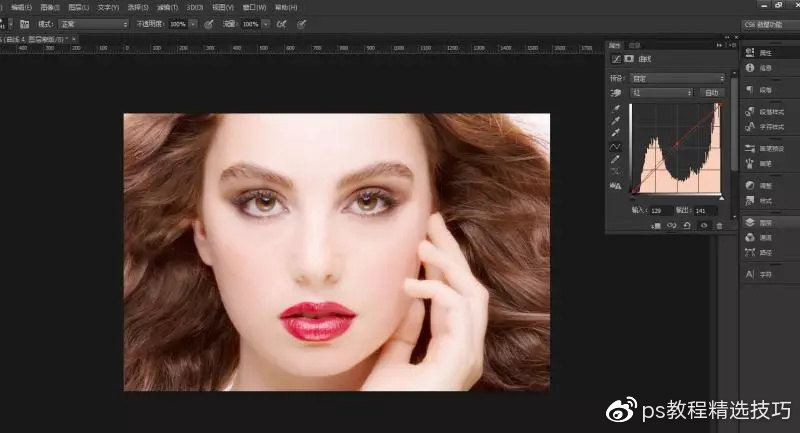
Task: Delete the adjustment layer via trash icon
Action: tap(719, 226)
